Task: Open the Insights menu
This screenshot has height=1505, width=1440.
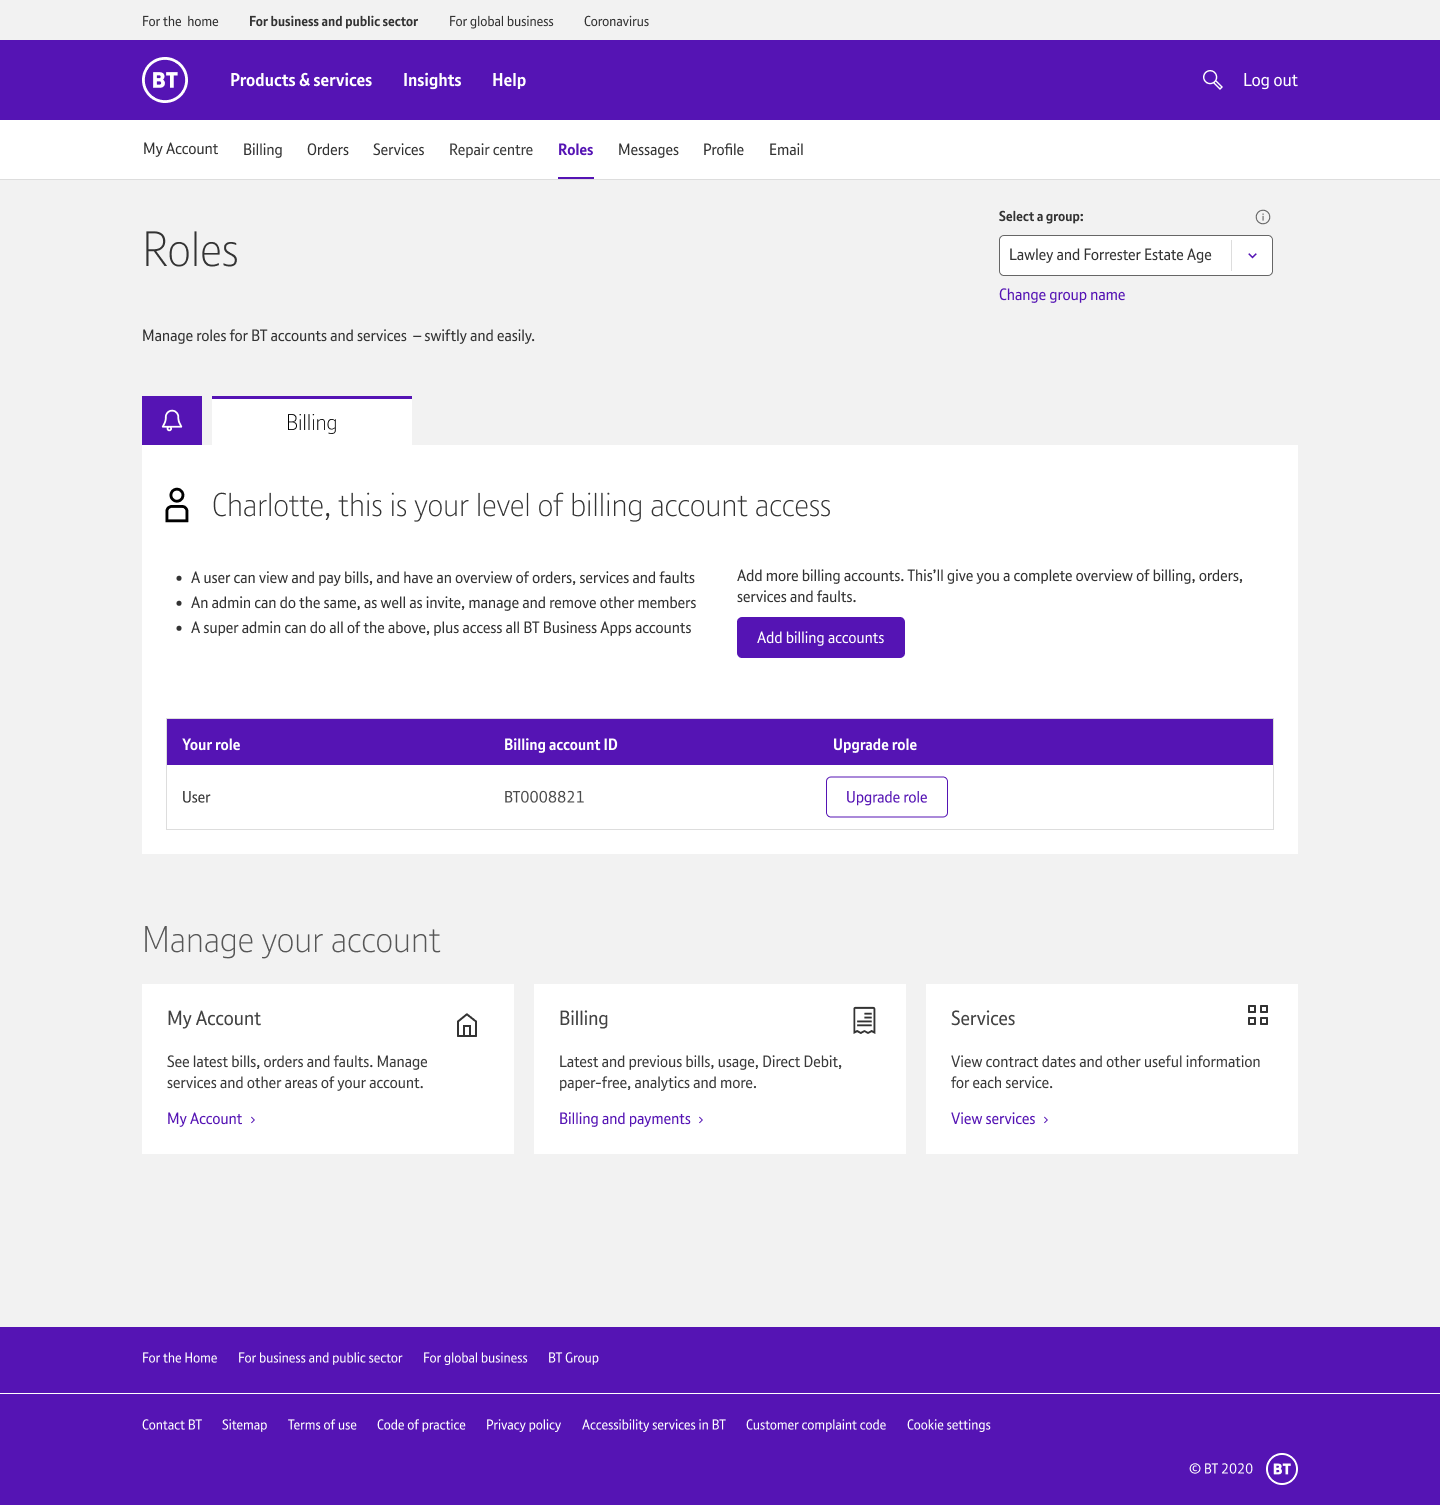Action: click(432, 80)
